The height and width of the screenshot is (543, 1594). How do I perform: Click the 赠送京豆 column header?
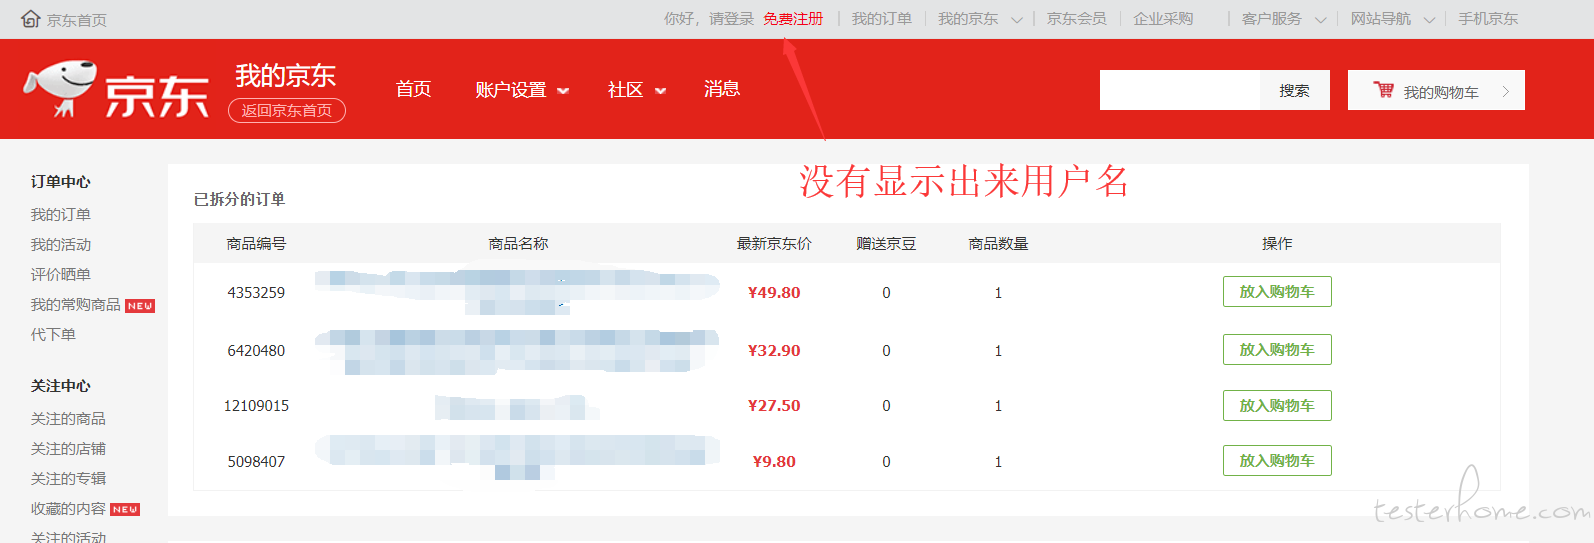886,244
